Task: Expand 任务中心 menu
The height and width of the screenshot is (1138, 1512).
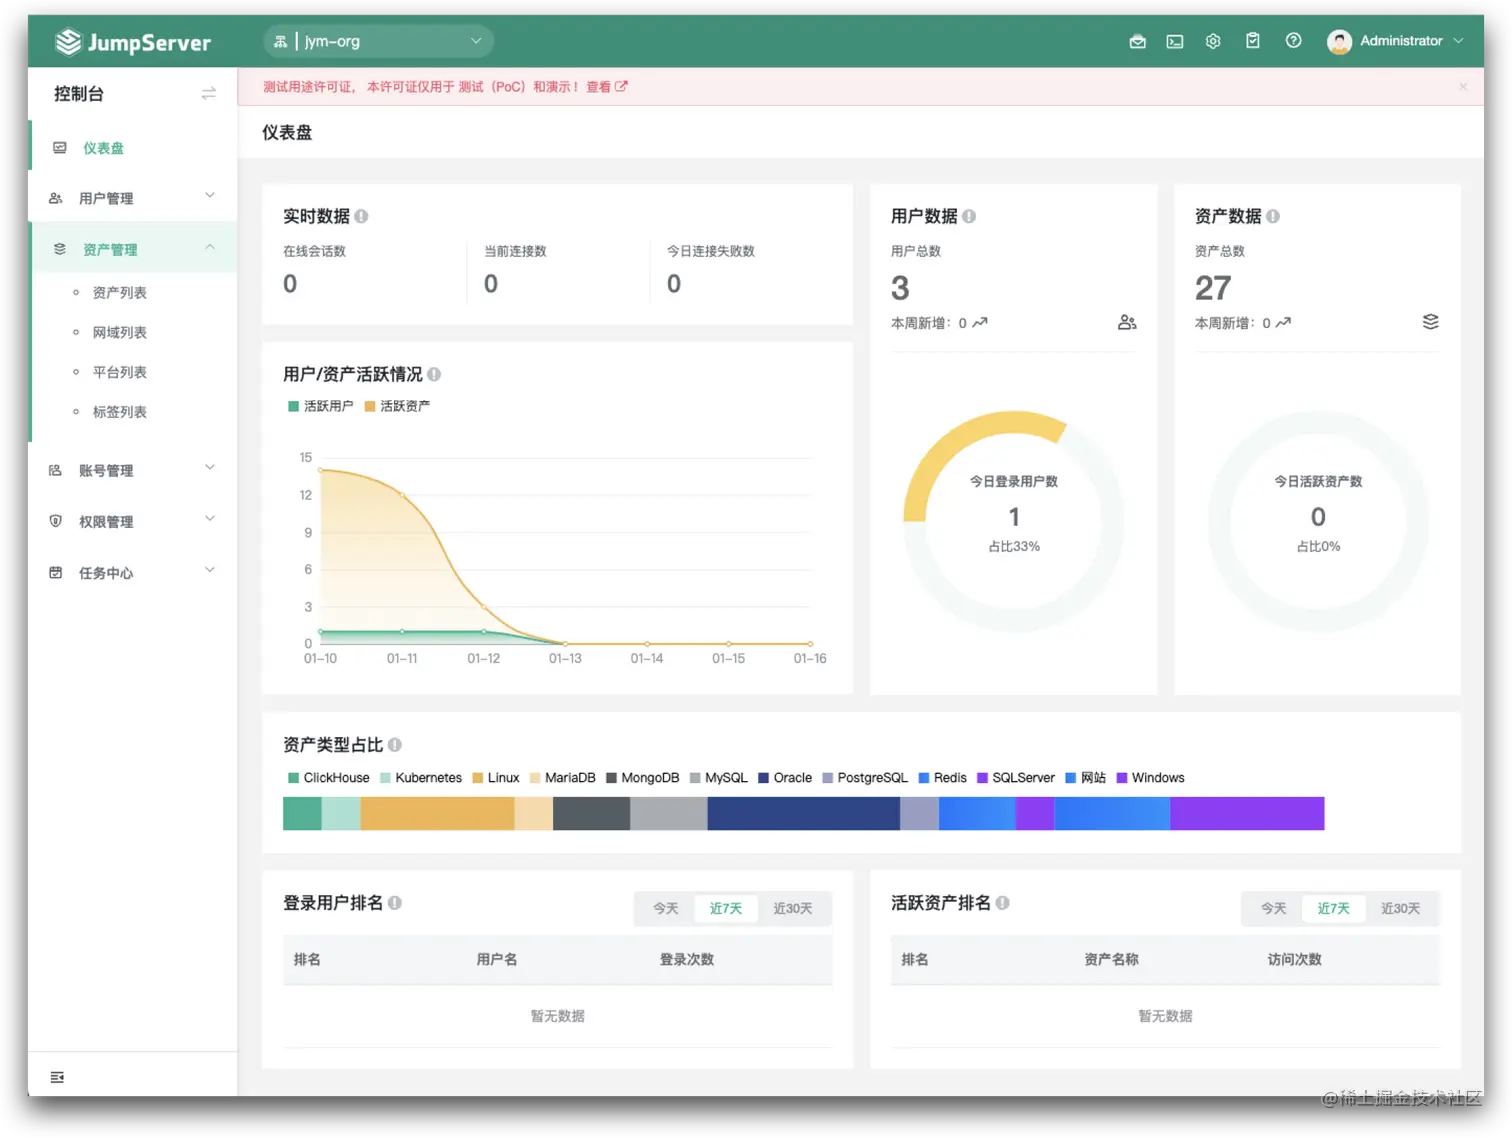Action: click(133, 572)
